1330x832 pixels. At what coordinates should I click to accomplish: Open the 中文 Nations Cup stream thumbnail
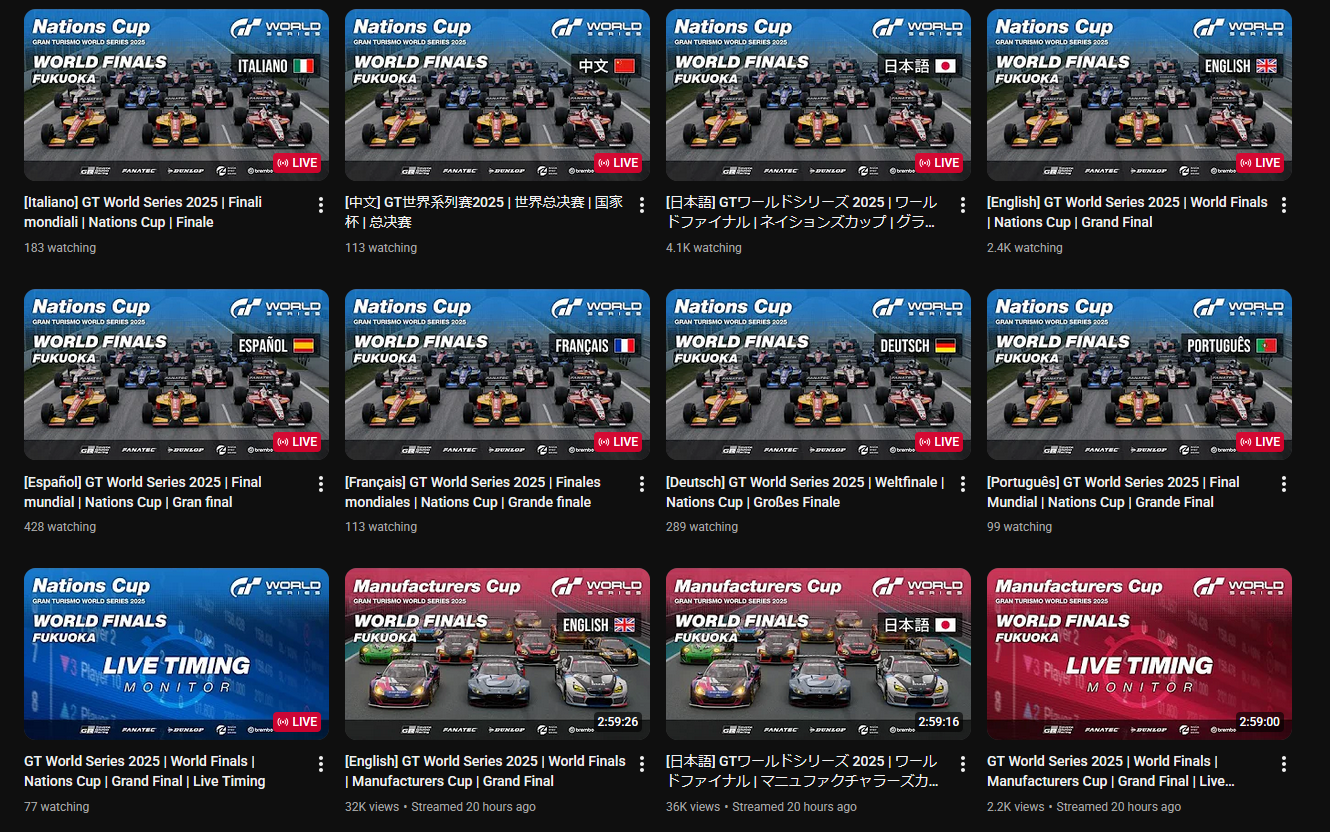[497, 95]
